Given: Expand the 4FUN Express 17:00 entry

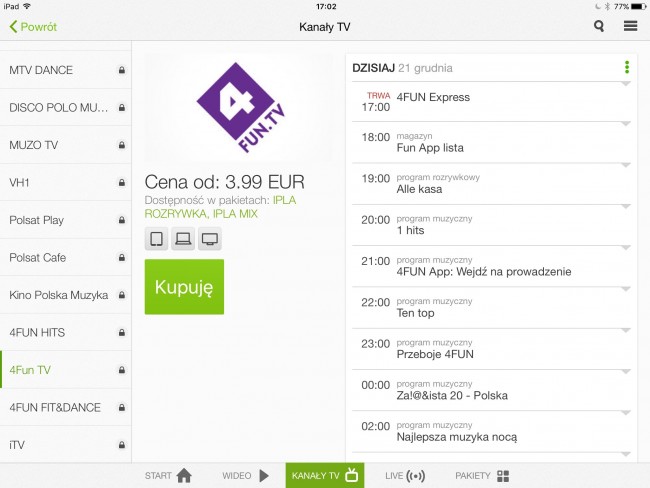Looking at the screenshot, I should [491, 102].
